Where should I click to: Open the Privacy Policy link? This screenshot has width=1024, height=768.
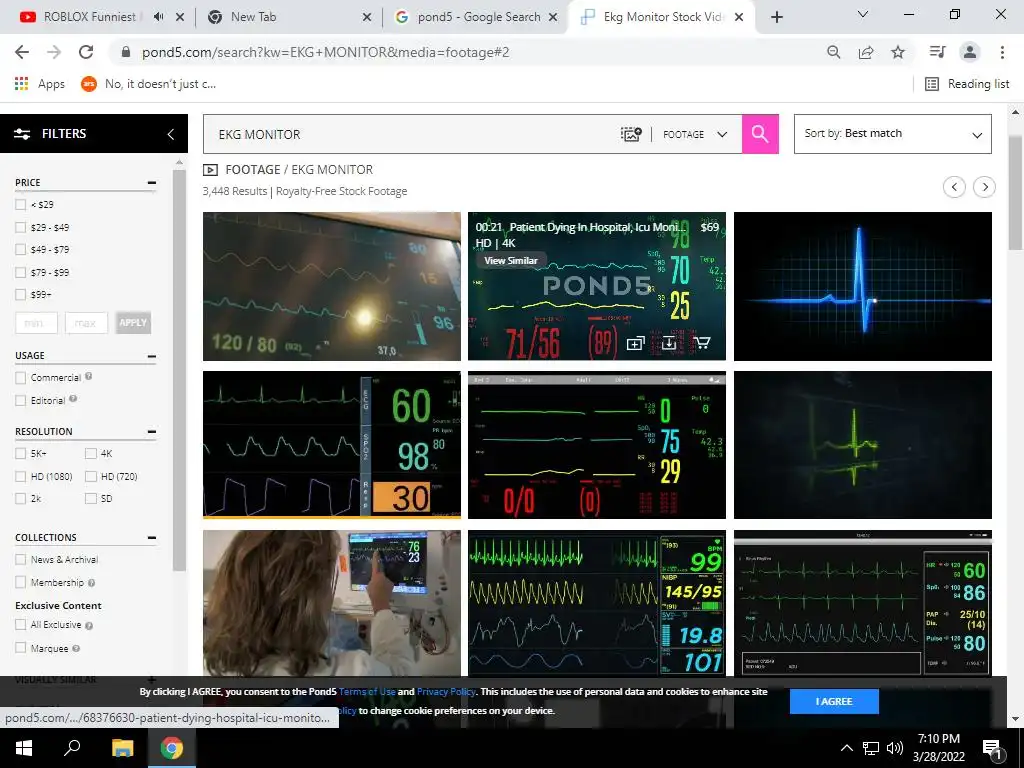(x=446, y=692)
